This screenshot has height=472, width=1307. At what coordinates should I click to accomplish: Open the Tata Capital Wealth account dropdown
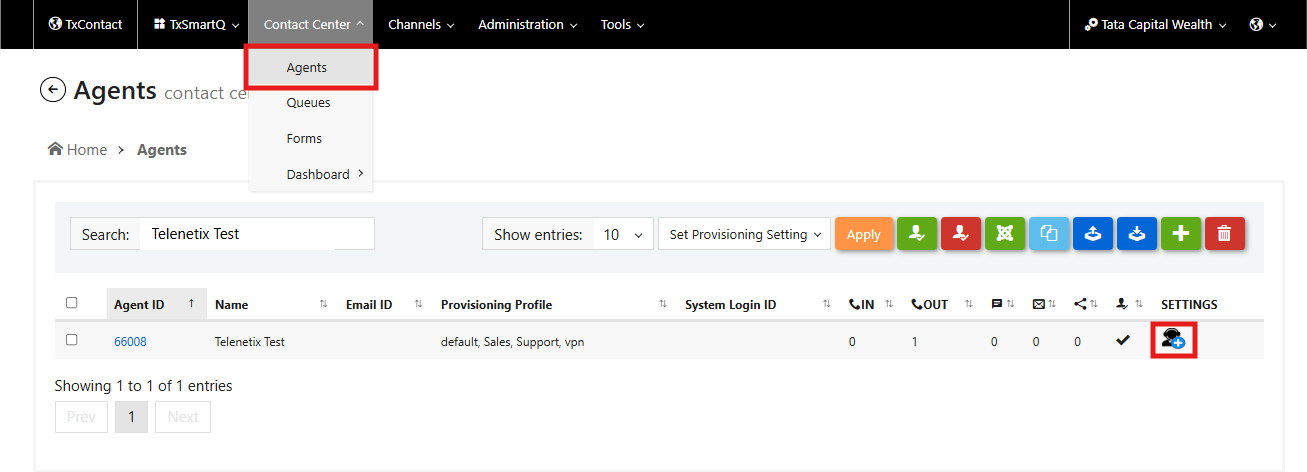[1155, 24]
